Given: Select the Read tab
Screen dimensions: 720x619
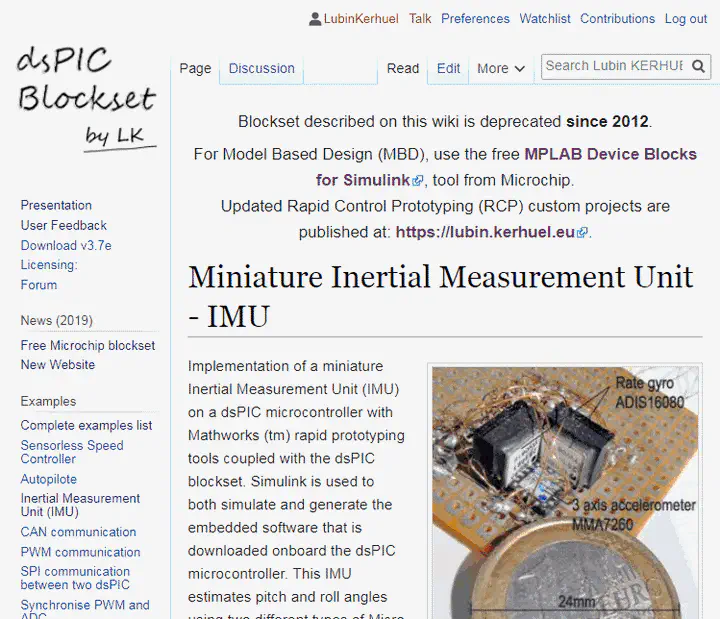Looking at the screenshot, I should [x=402, y=68].
